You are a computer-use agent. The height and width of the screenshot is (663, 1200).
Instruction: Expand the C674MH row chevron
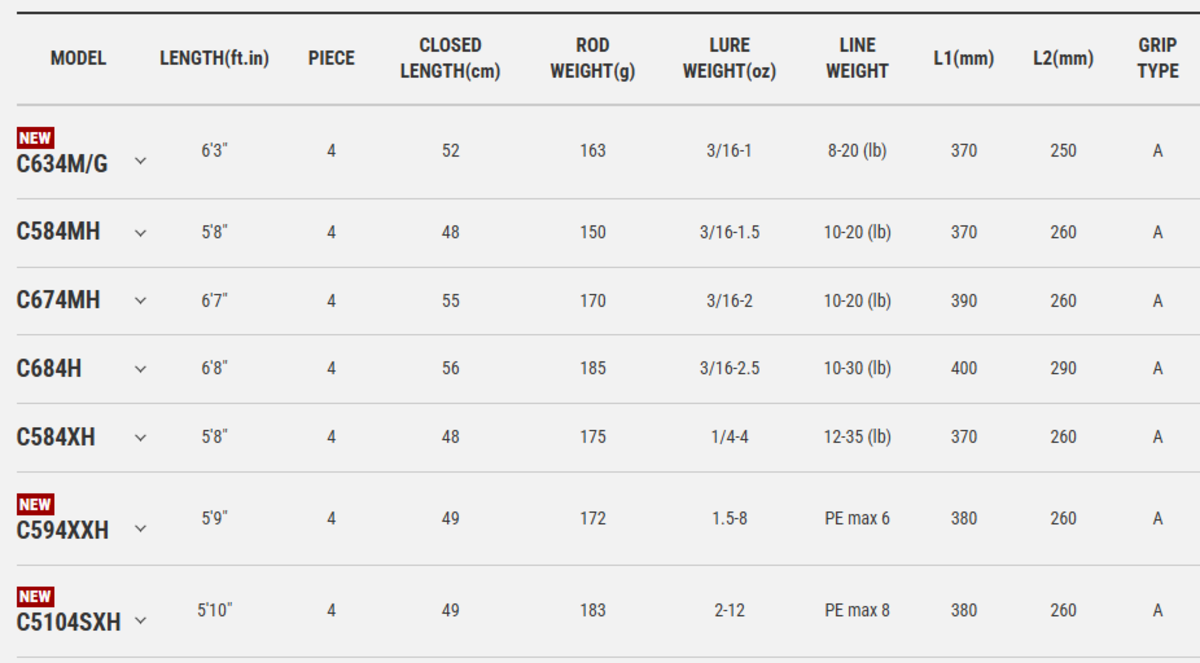point(141,301)
